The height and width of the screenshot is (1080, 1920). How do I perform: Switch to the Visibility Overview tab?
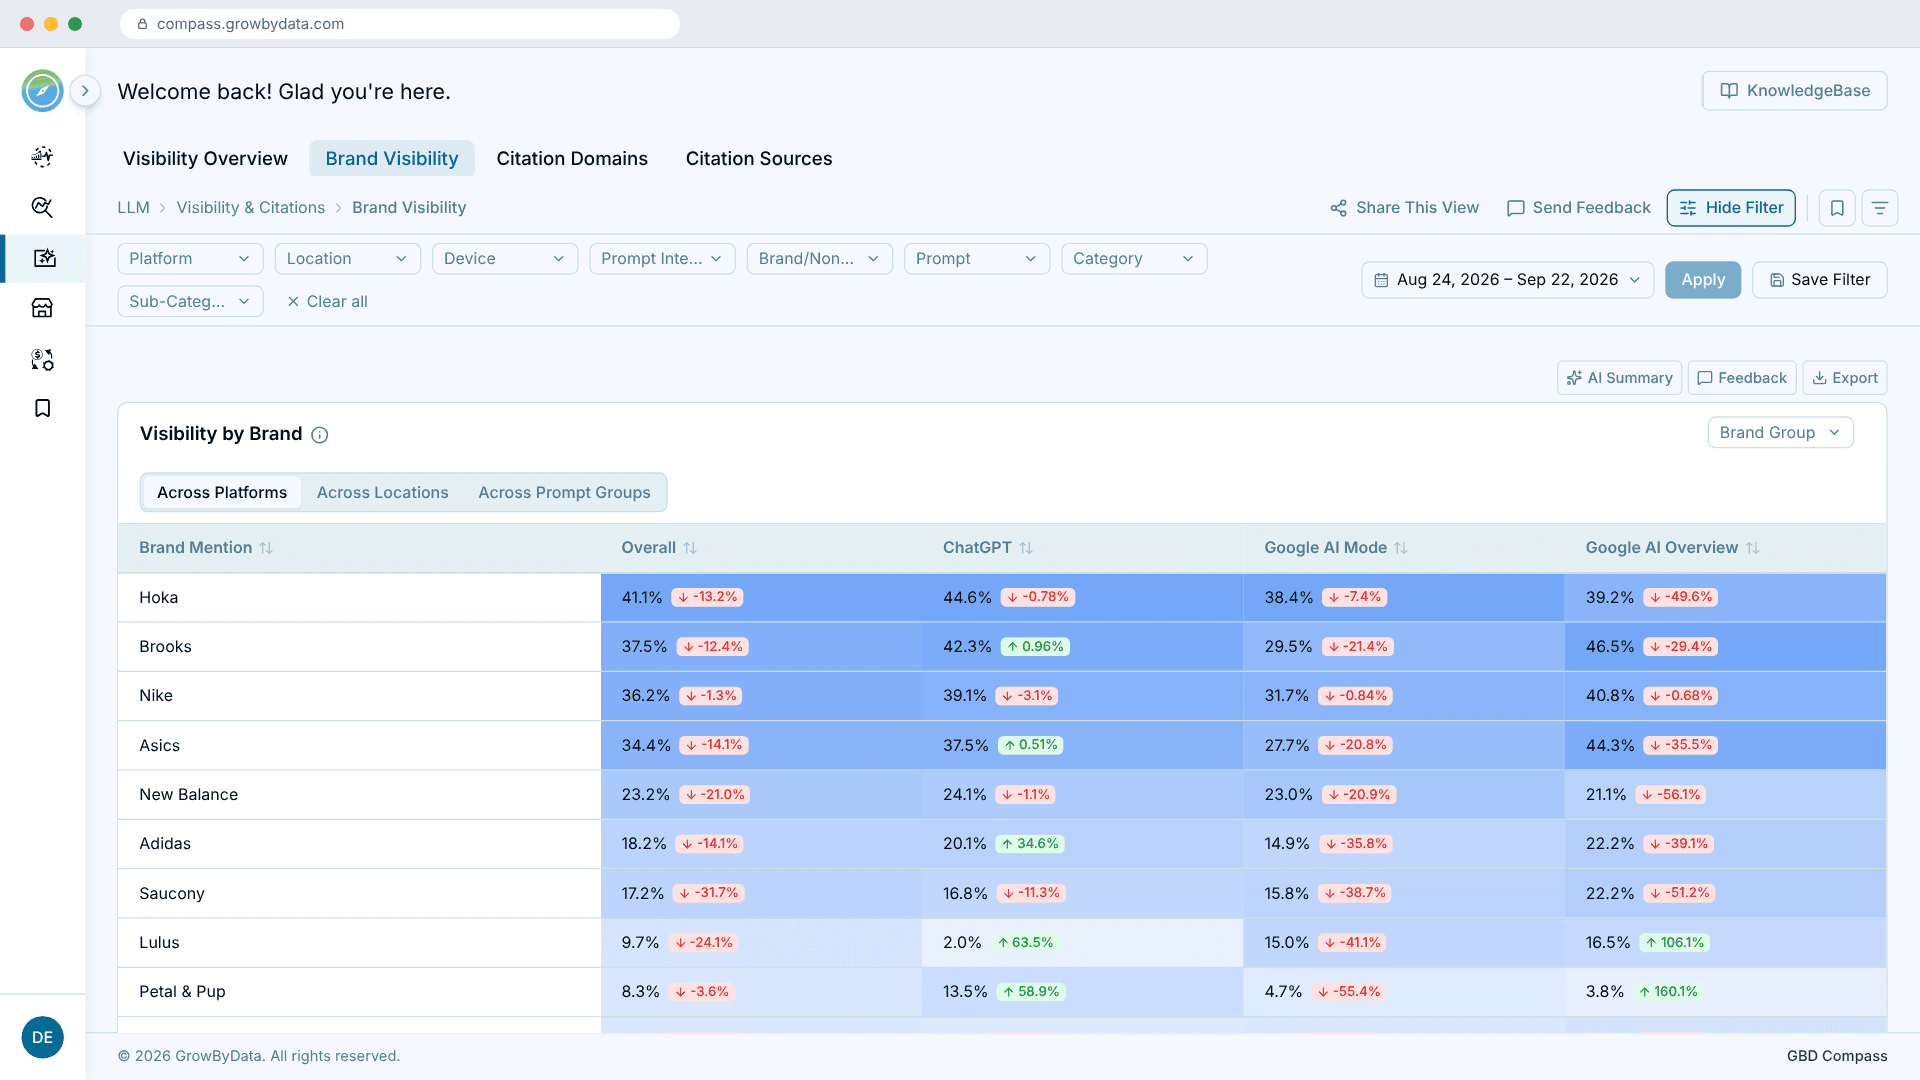205,159
